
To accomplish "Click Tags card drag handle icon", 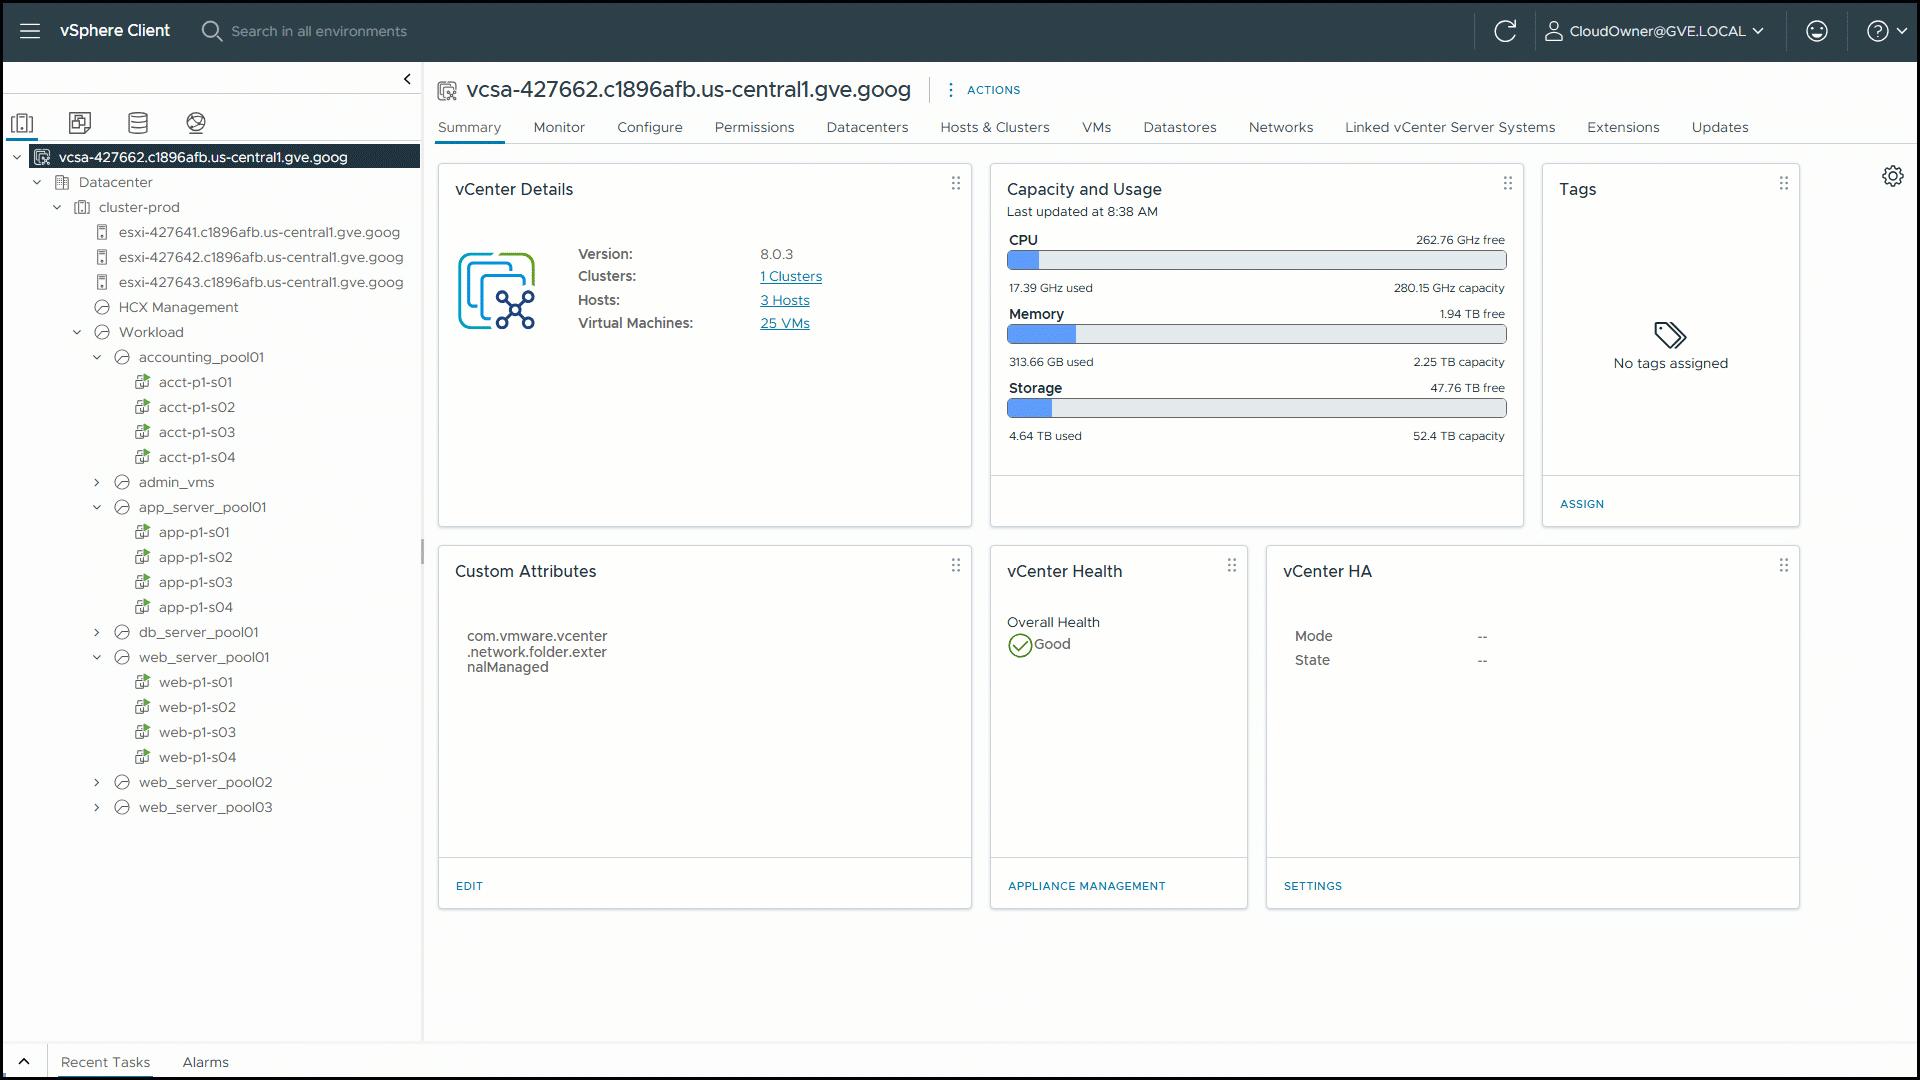I will (x=1784, y=183).
